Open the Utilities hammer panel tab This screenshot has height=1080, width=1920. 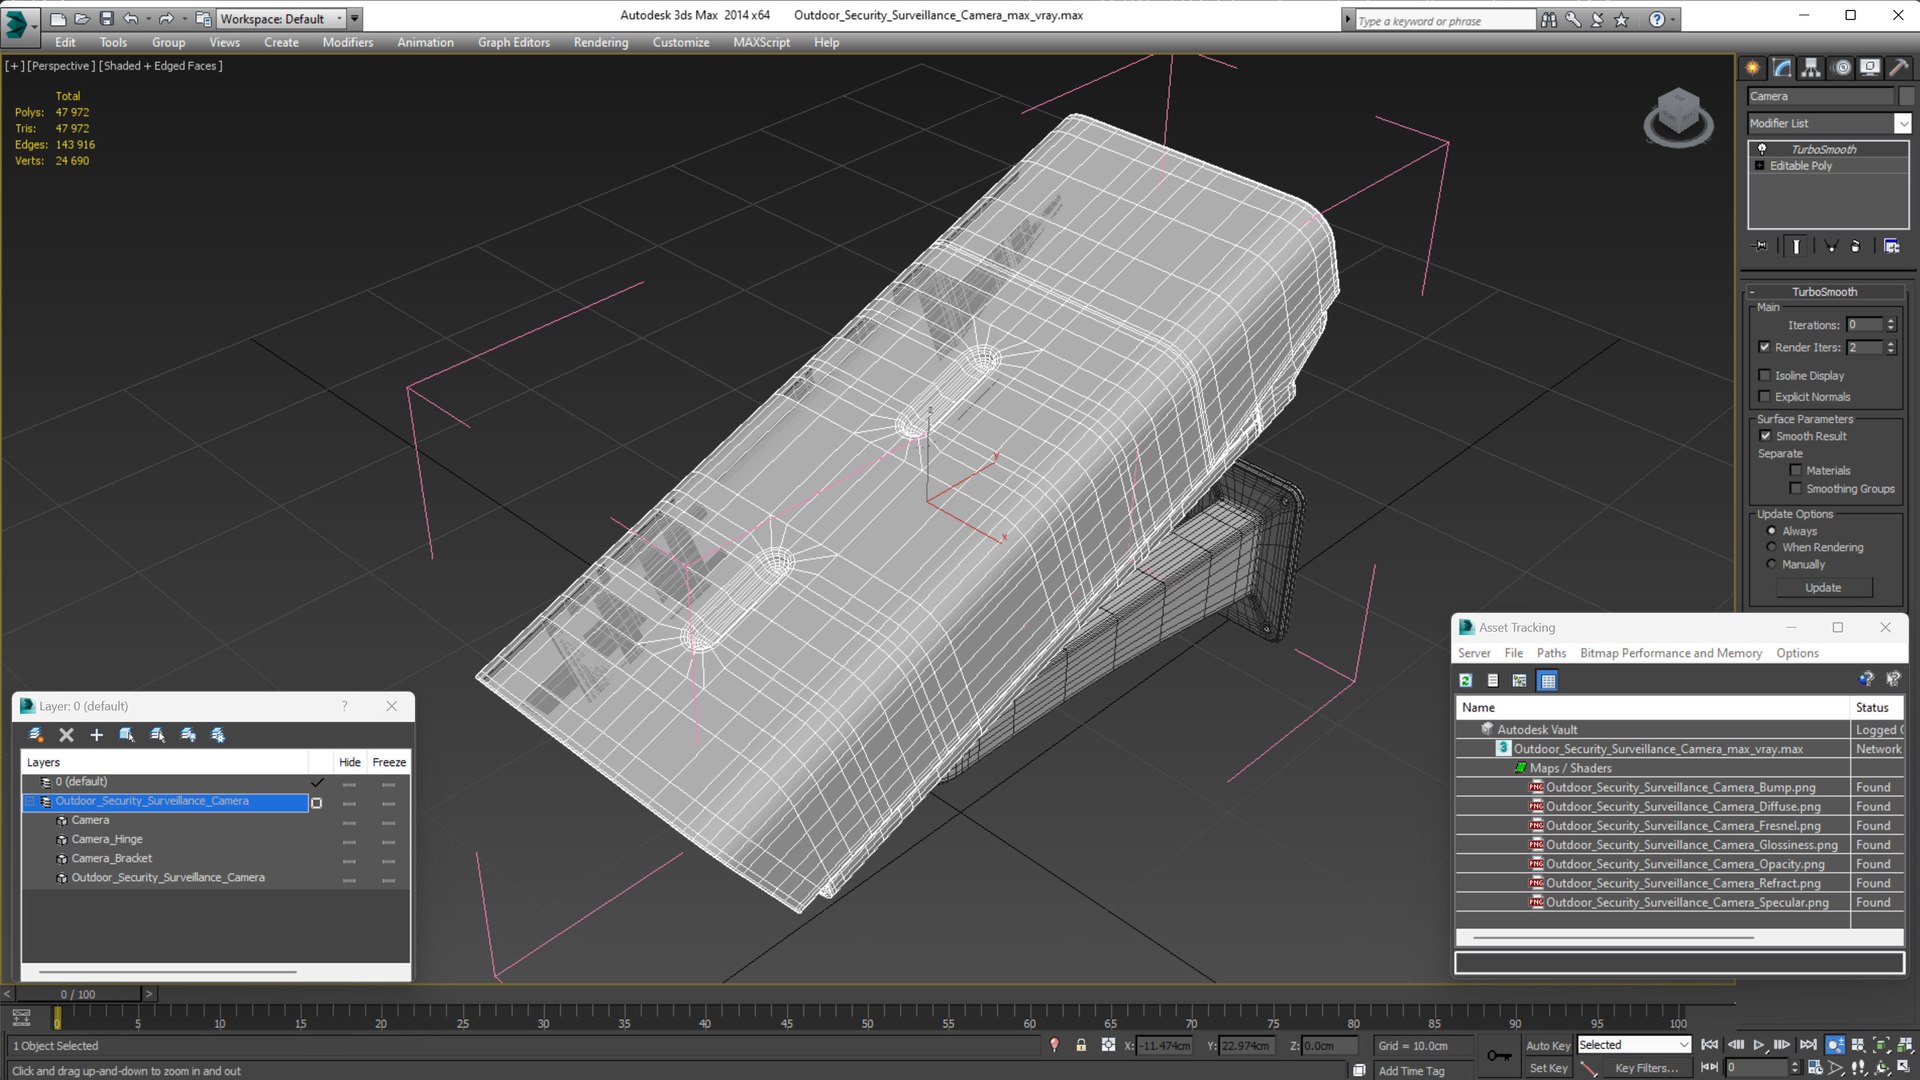(x=1898, y=68)
